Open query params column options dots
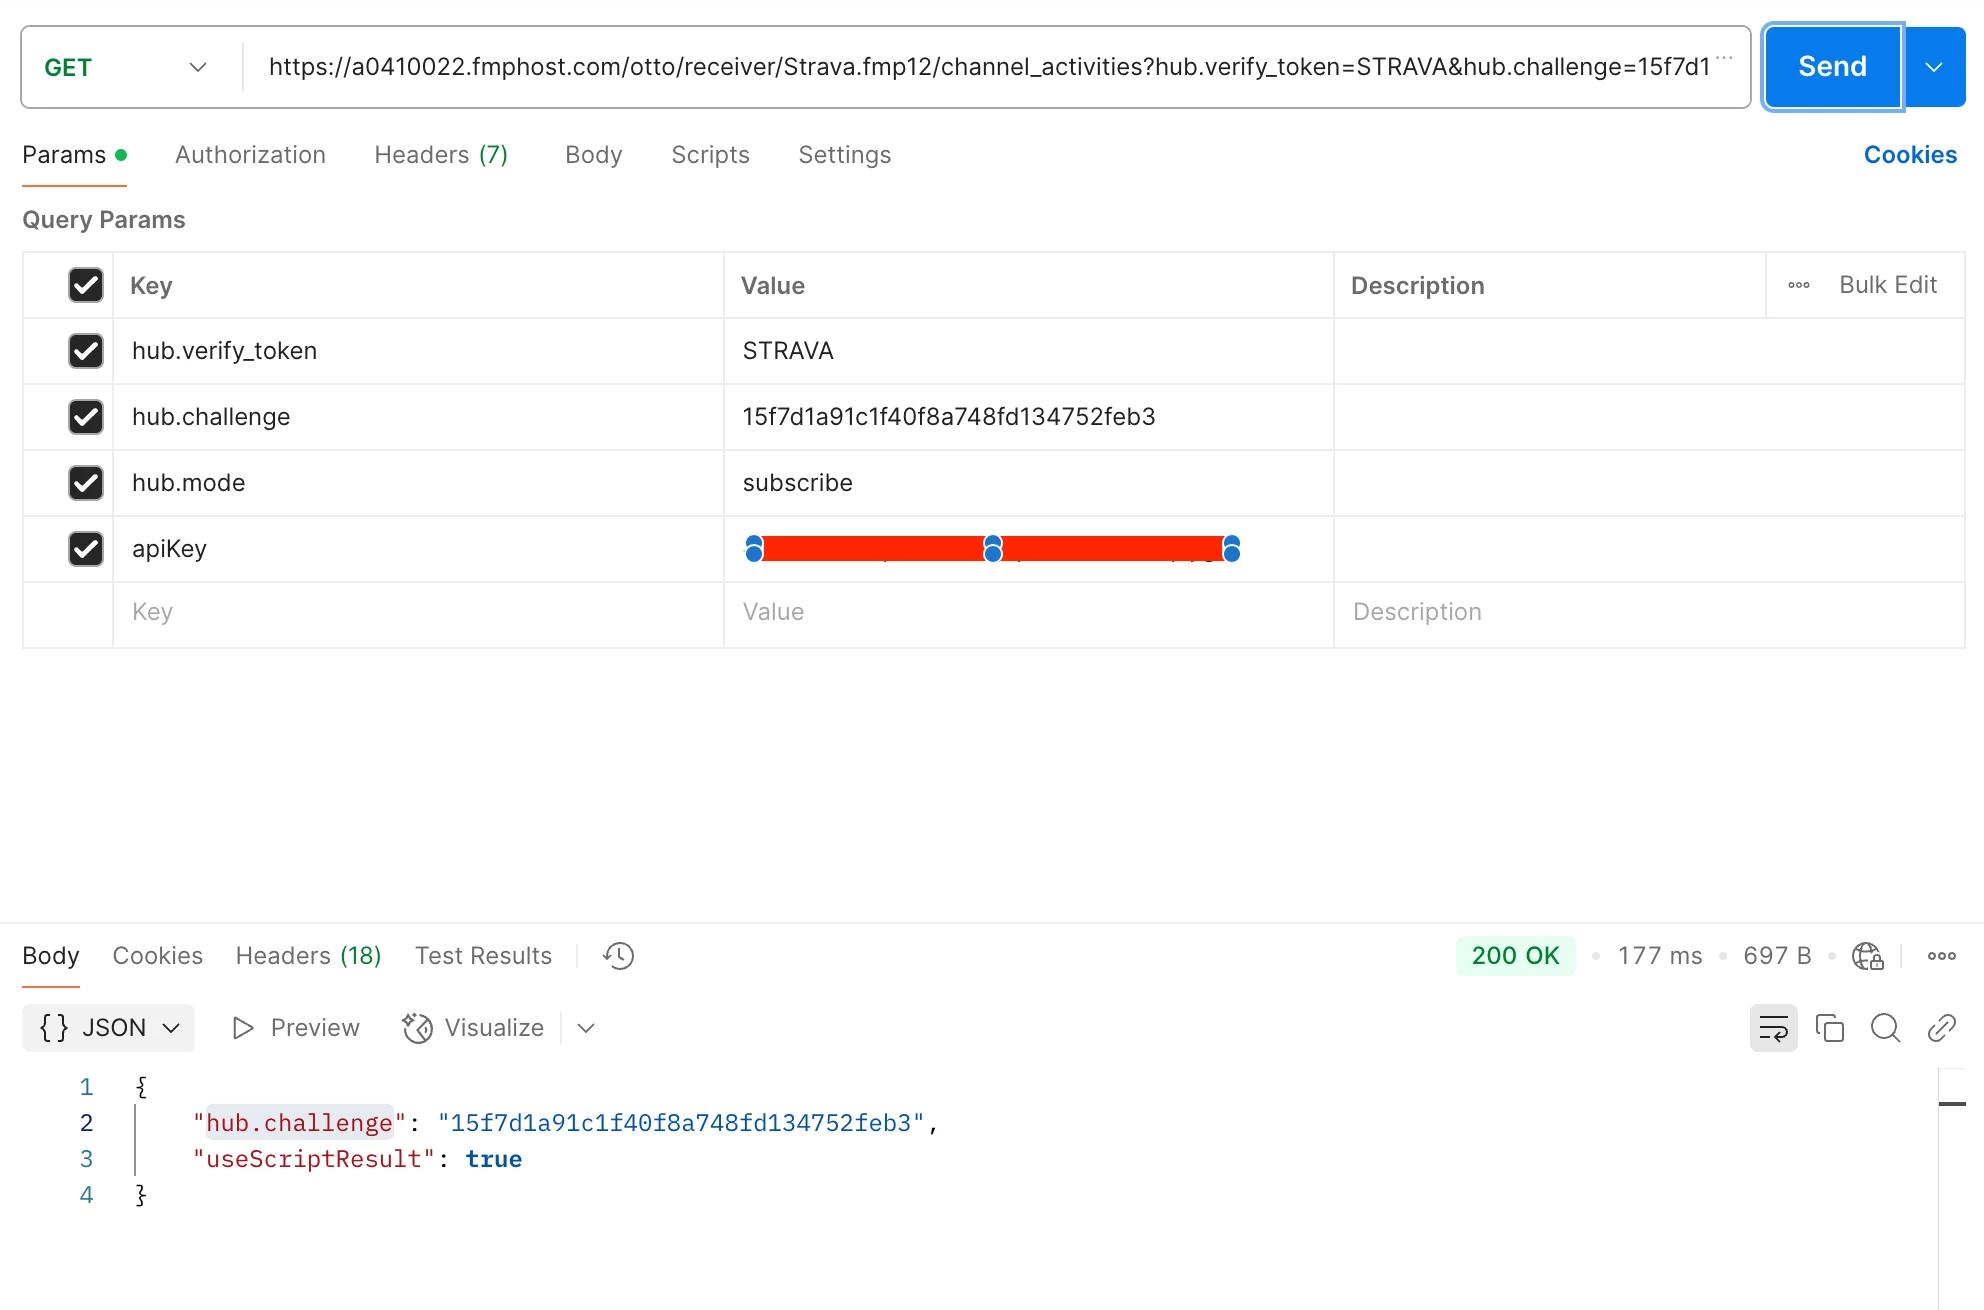1984x1310 pixels. tap(1798, 285)
